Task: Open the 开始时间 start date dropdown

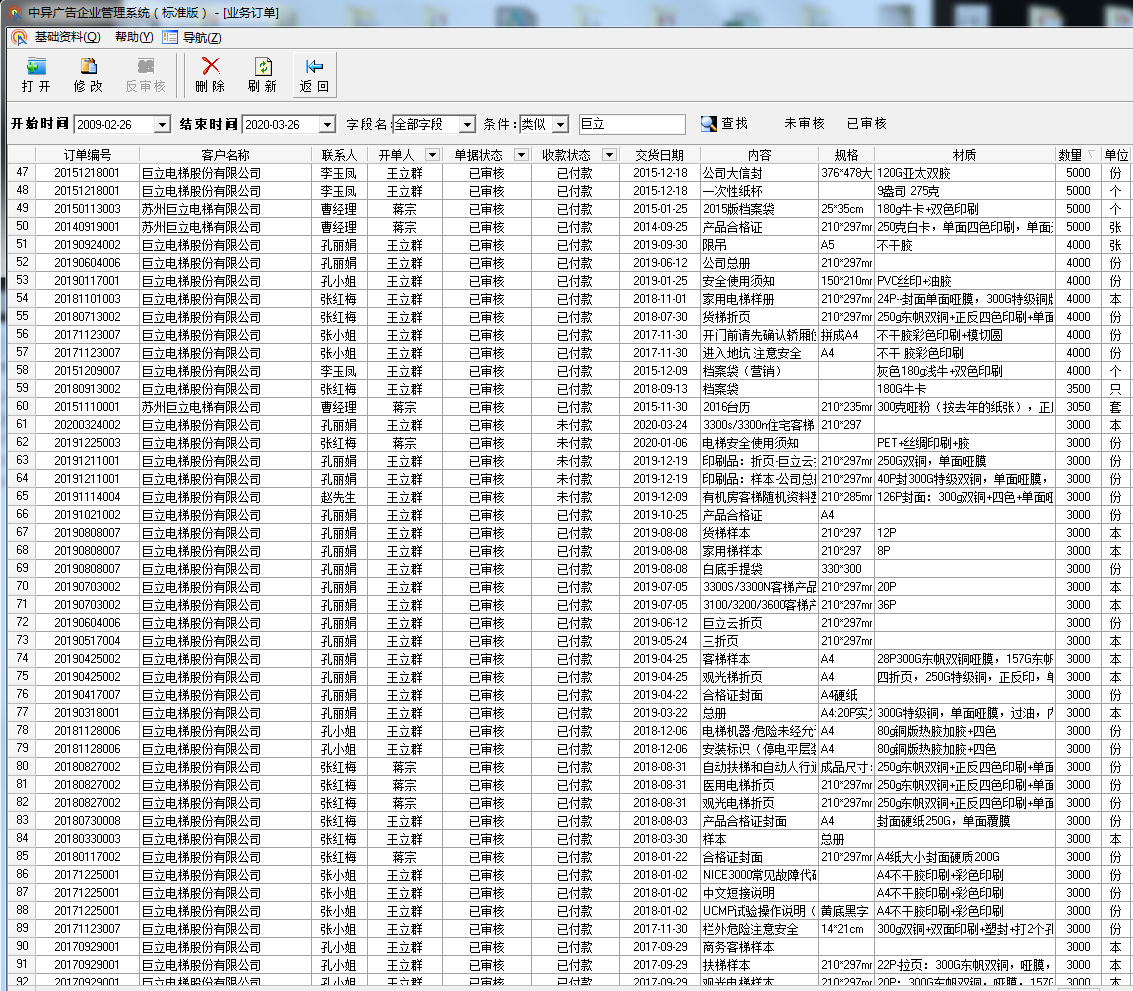Action: coord(163,124)
